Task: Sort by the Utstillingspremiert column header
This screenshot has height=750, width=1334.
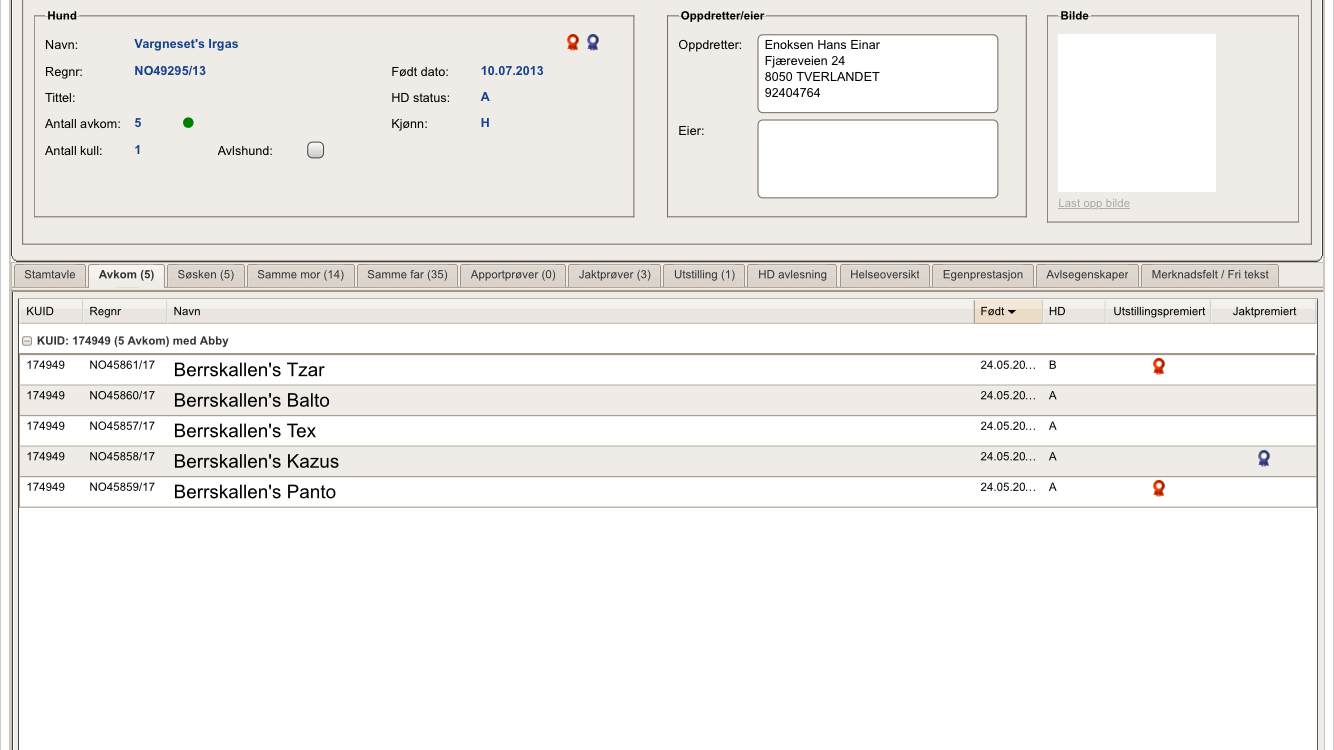Action: click(x=1159, y=312)
